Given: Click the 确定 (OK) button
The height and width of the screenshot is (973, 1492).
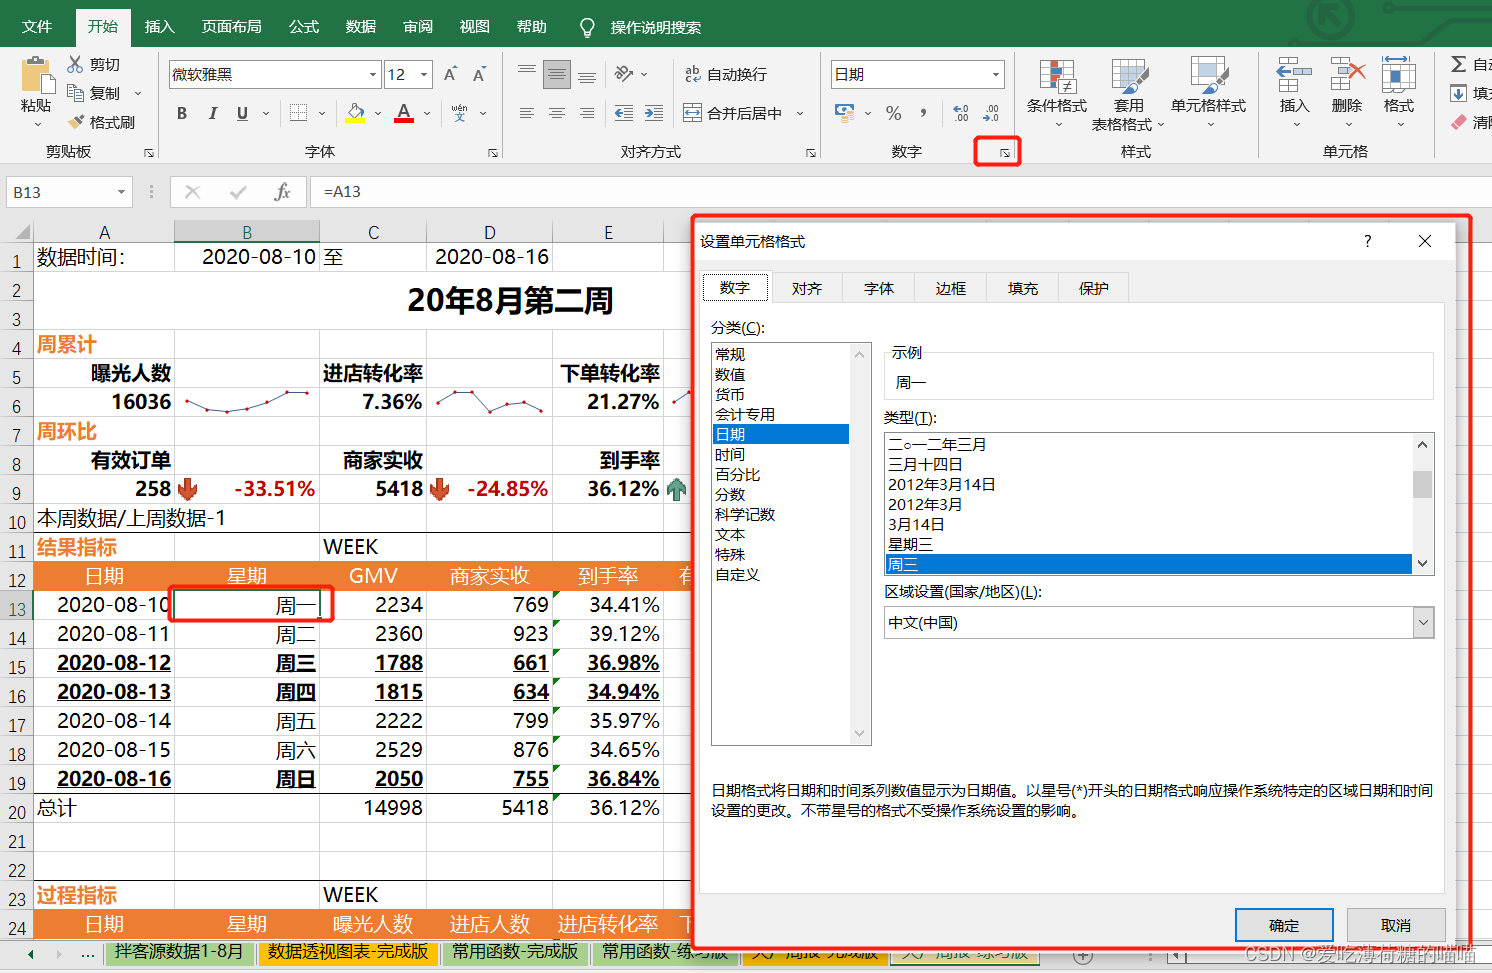Looking at the screenshot, I should coord(1284,925).
